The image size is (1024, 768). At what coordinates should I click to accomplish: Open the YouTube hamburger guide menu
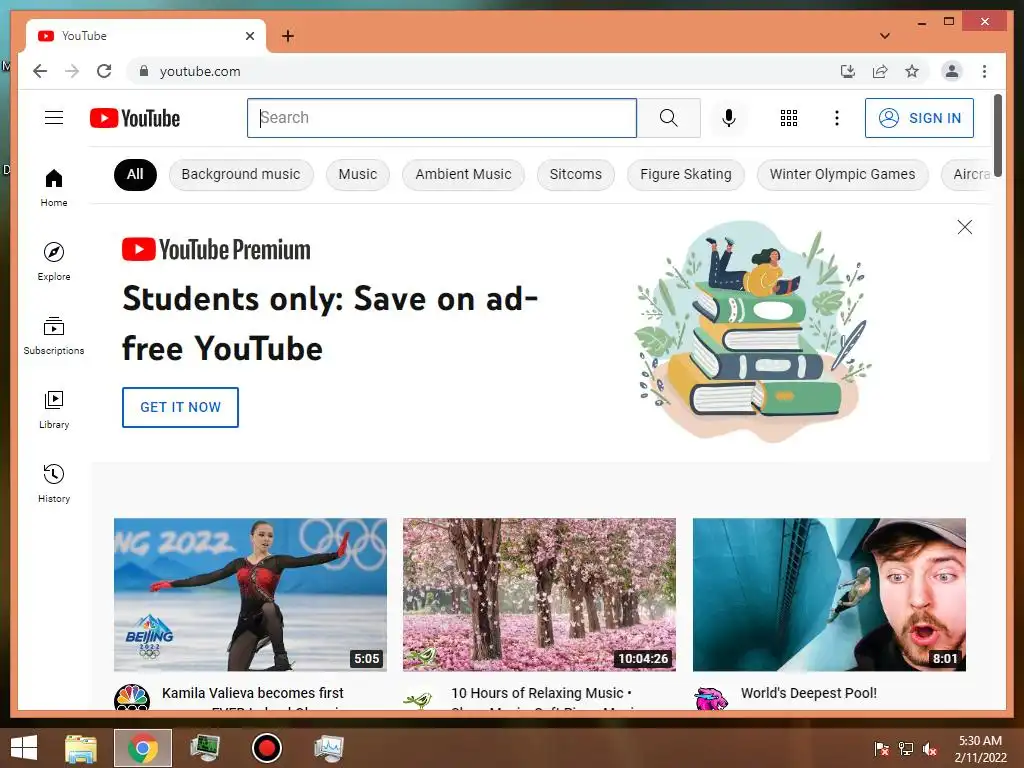[x=54, y=118]
